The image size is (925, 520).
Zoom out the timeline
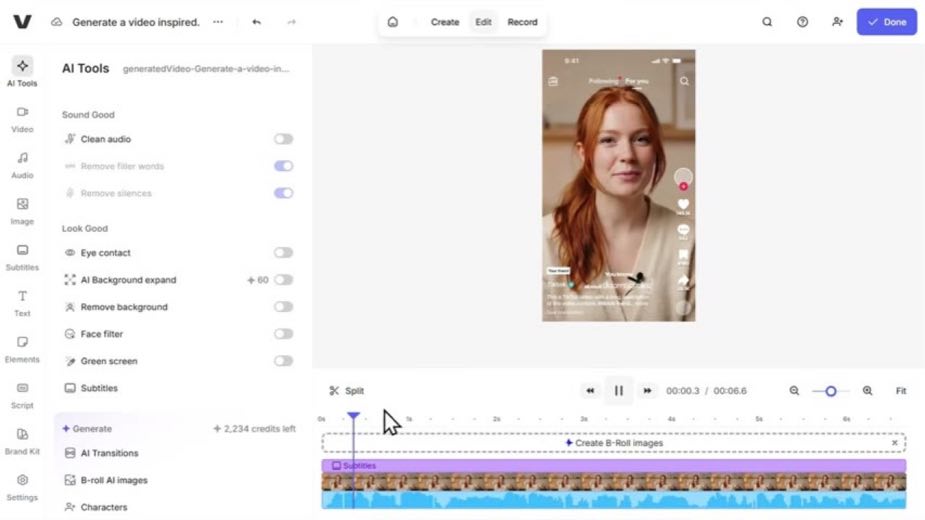tap(795, 391)
